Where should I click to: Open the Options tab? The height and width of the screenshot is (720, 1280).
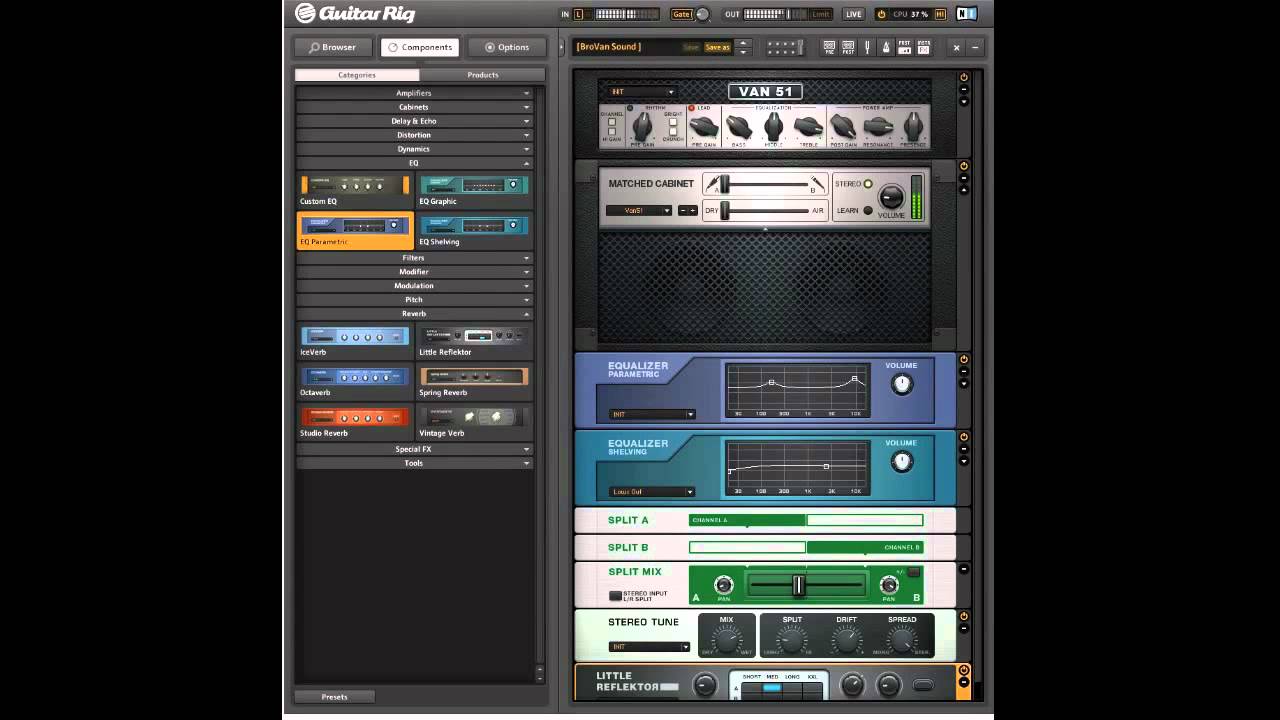coord(506,47)
